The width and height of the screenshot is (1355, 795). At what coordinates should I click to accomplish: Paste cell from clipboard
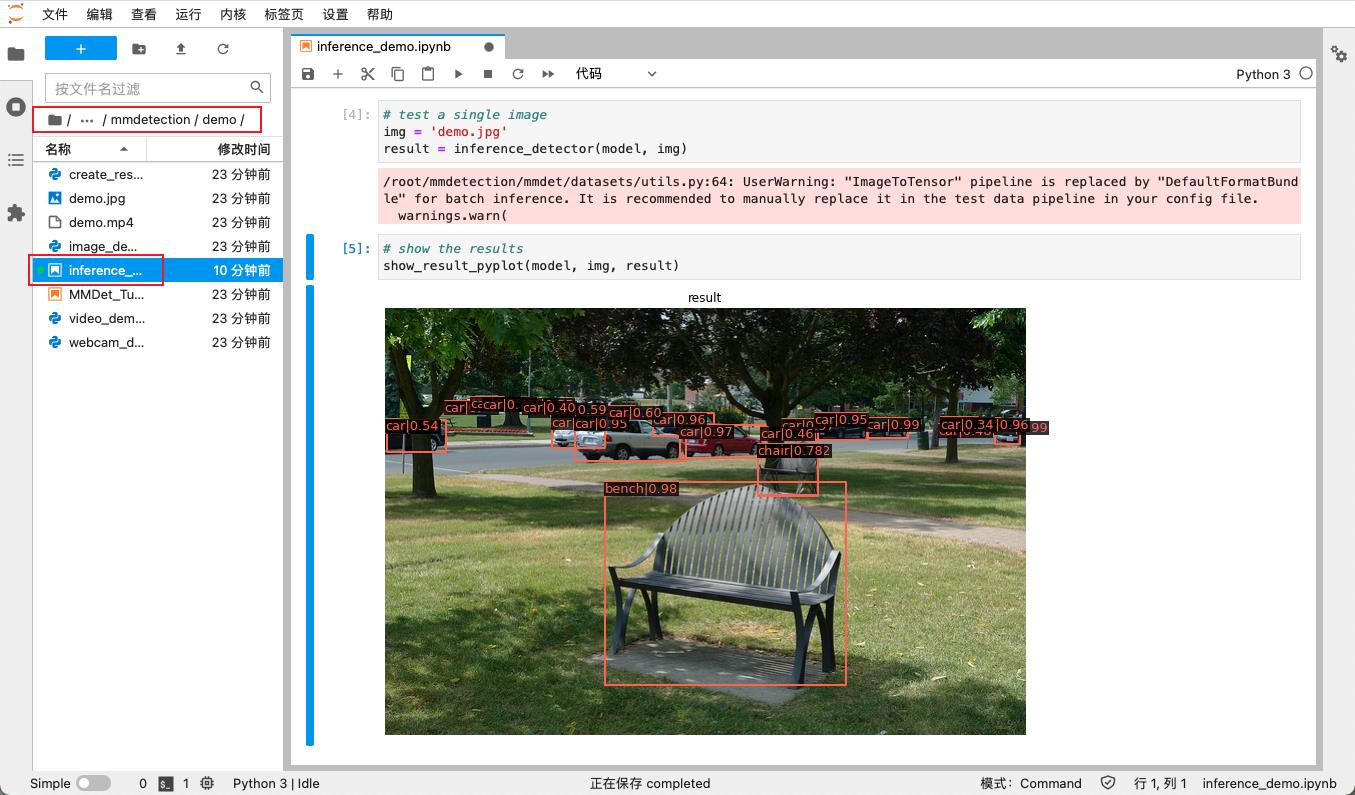(x=428, y=74)
